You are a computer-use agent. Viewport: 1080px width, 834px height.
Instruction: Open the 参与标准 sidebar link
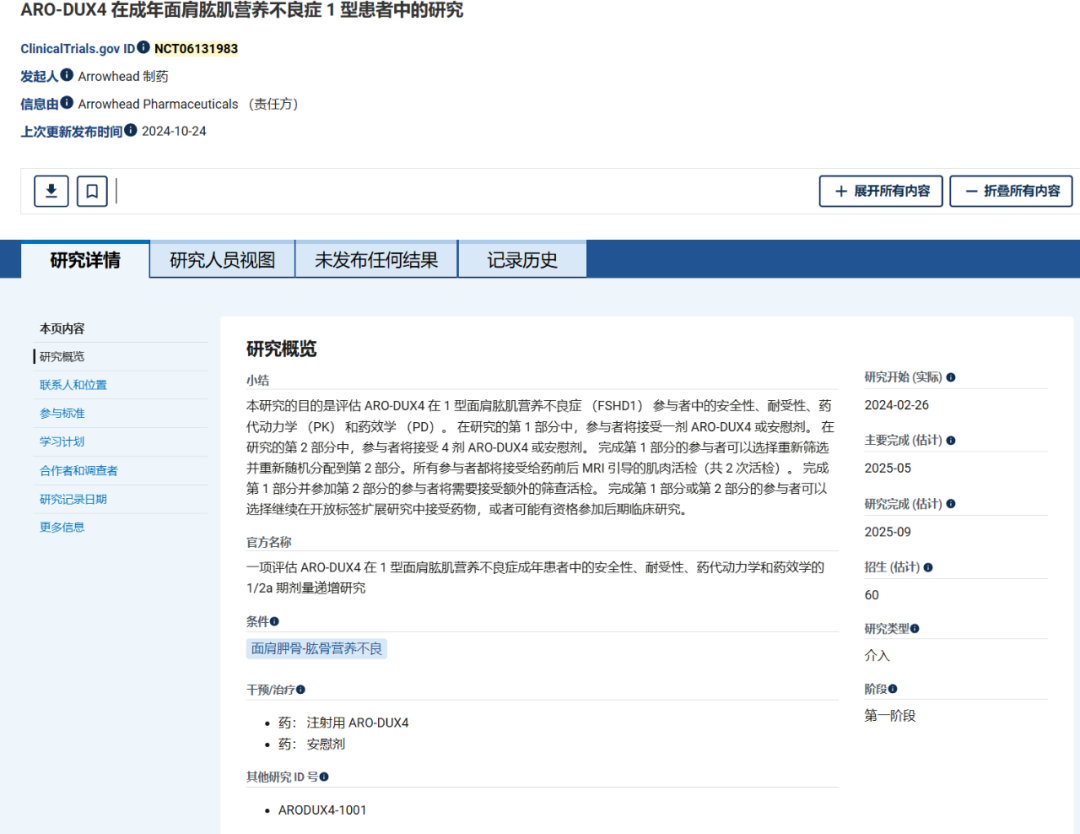(61, 412)
